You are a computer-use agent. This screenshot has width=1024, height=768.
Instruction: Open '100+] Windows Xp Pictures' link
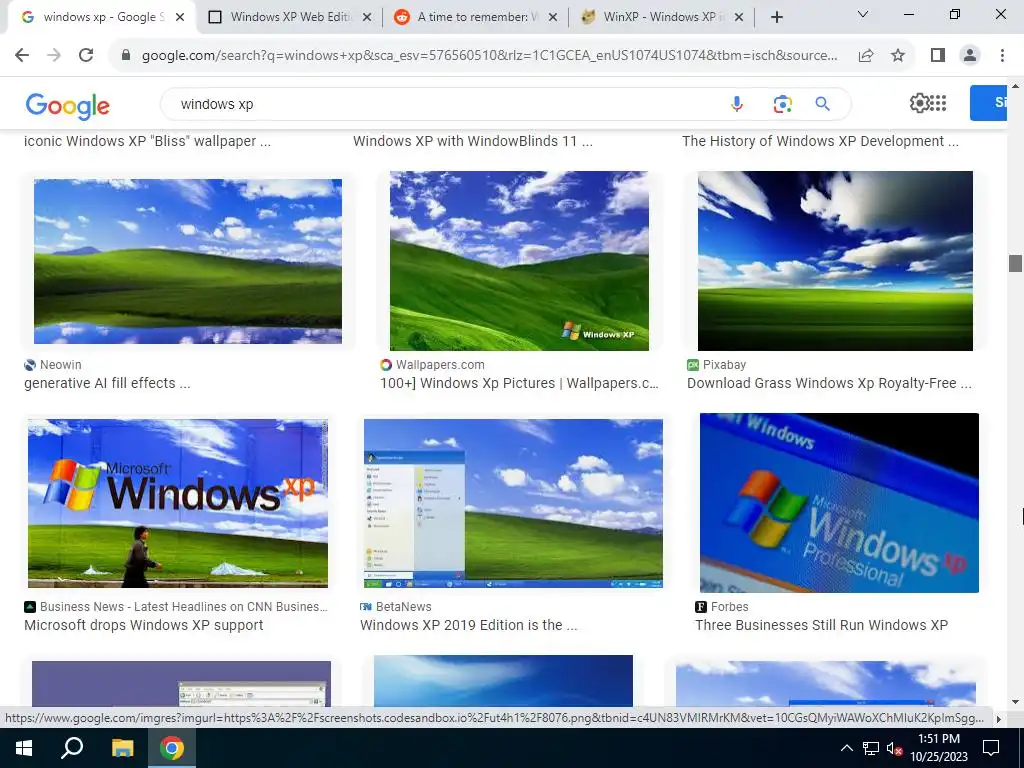(x=519, y=383)
